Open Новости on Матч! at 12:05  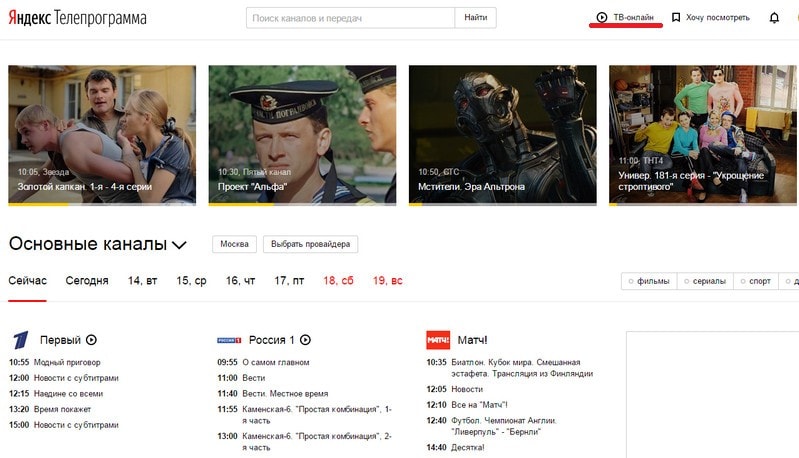(467, 389)
